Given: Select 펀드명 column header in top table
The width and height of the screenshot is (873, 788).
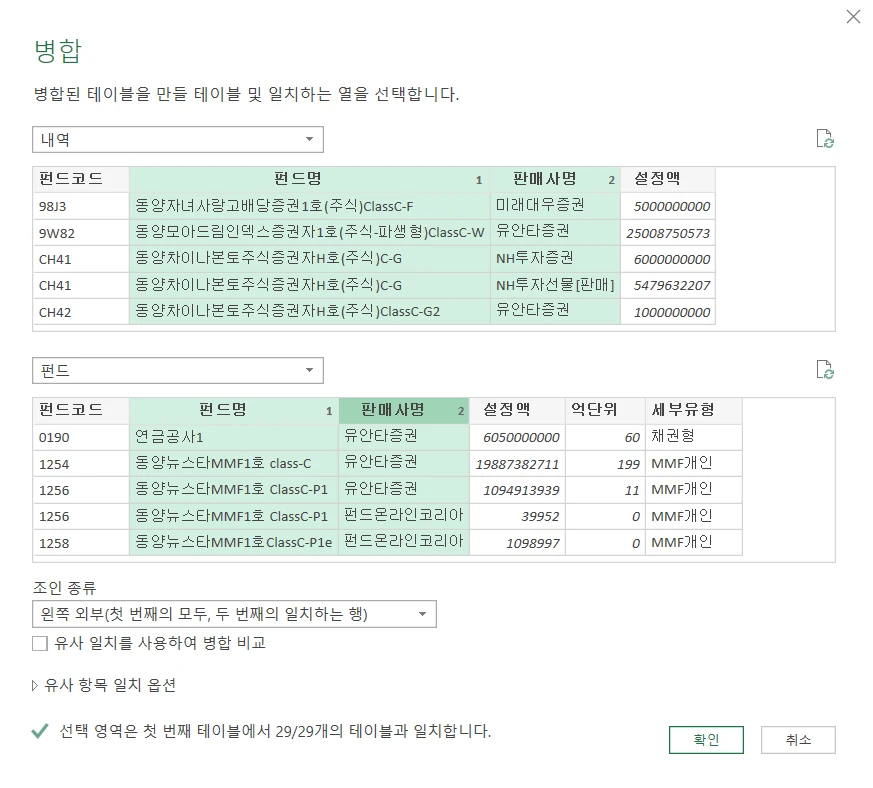Looking at the screenshot, I should point(298,179).
